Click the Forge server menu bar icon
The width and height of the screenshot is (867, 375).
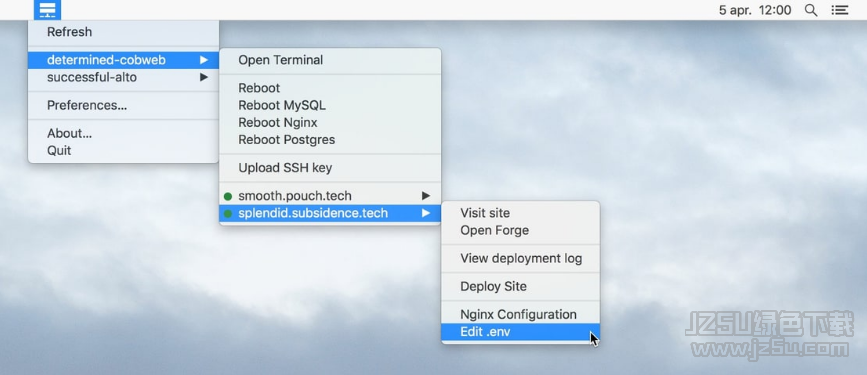pos(47,10)
